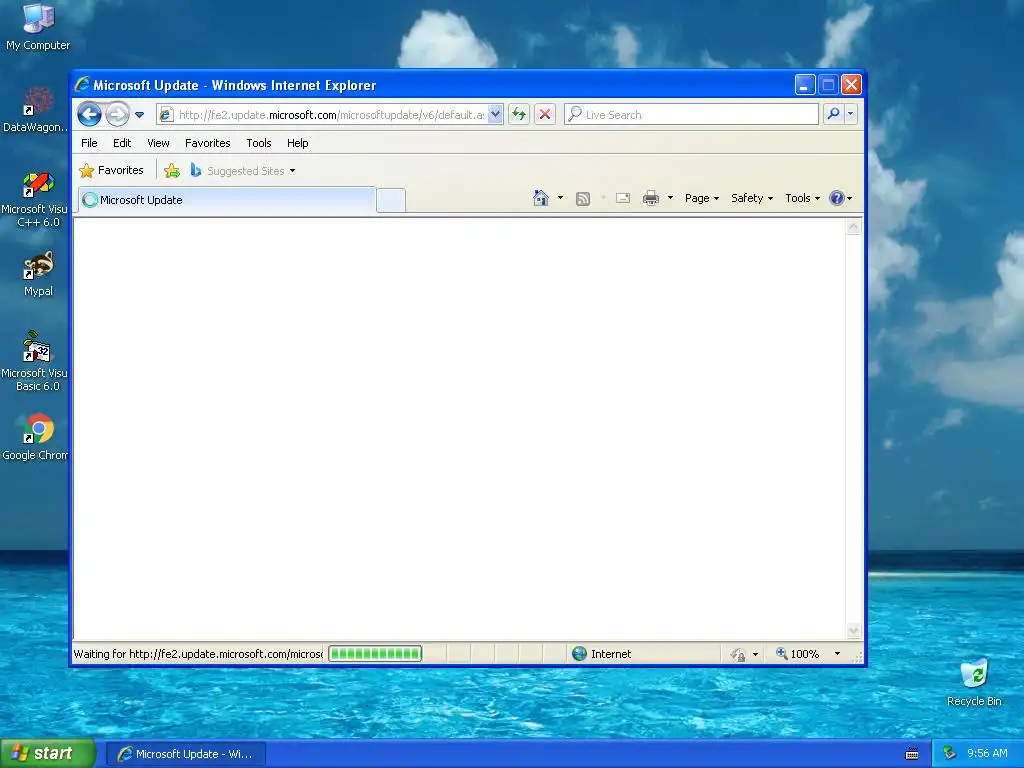This screenshot has width=1024, height=768.
Task: Click the Protected Mode status icon
Action: click(x=739, y=654)
